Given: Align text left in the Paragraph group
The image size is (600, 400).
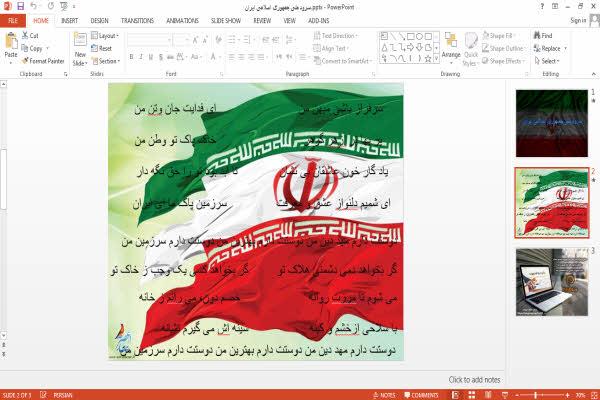Looking at the screenshot, I should click(x=232, y=57).
